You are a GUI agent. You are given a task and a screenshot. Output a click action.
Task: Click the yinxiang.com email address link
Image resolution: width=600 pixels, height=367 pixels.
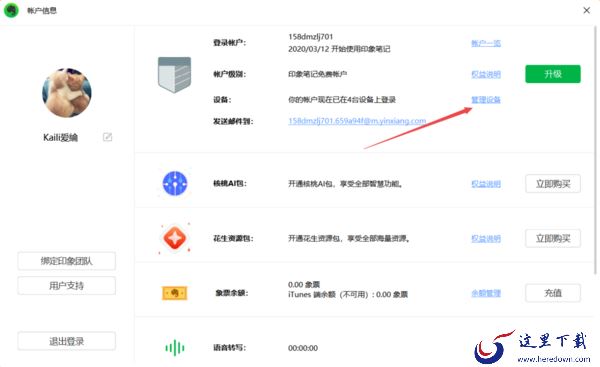[357, 121]
